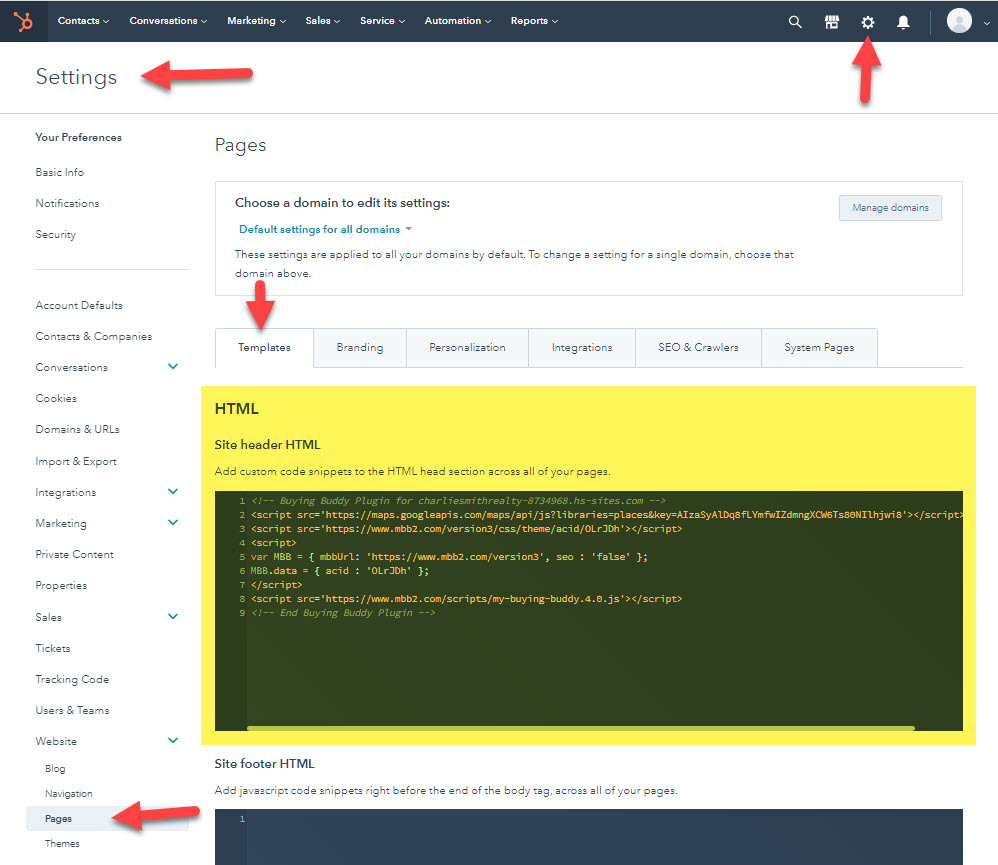
Task: Open the Marketplace storefront icon
Action: pyautogui.click(x=831, y=22)
